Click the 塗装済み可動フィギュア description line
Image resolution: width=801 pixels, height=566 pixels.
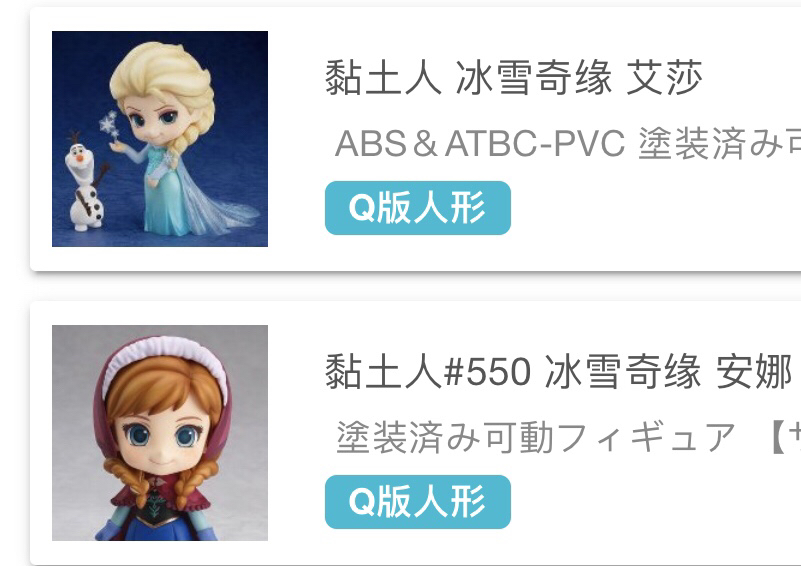pyautogui.click(x=535, y=437)
